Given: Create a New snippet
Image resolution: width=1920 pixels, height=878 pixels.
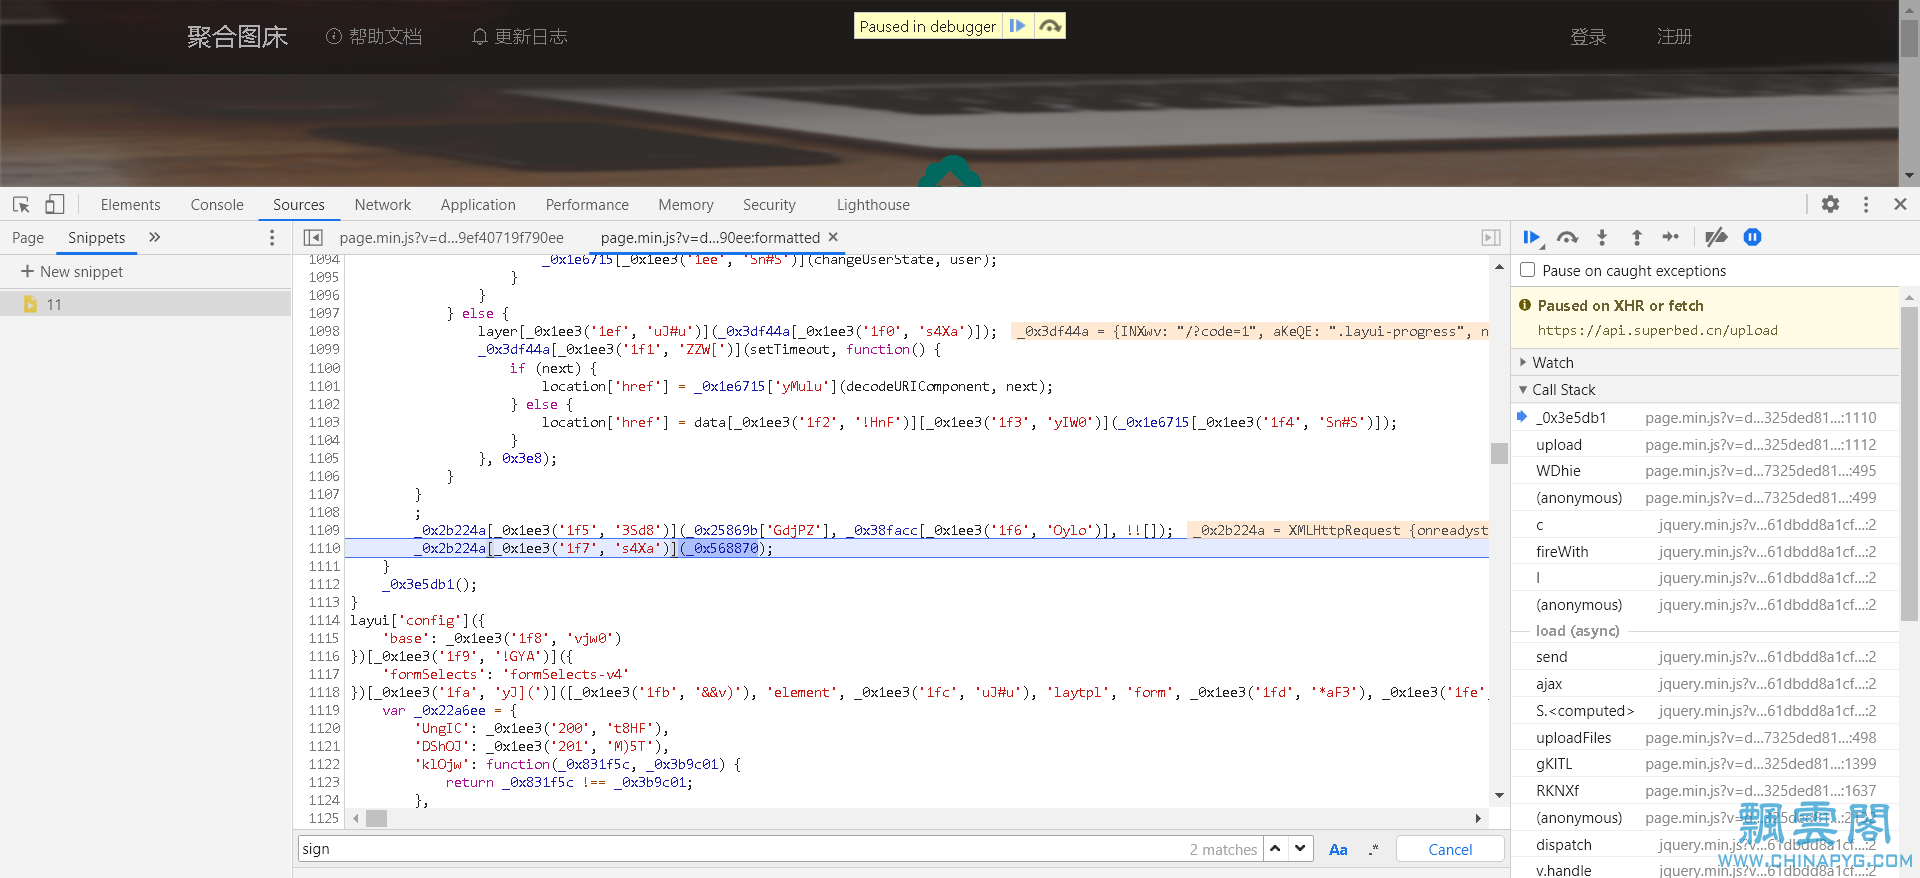Looking at the screenshot, I should coord(72,271).
